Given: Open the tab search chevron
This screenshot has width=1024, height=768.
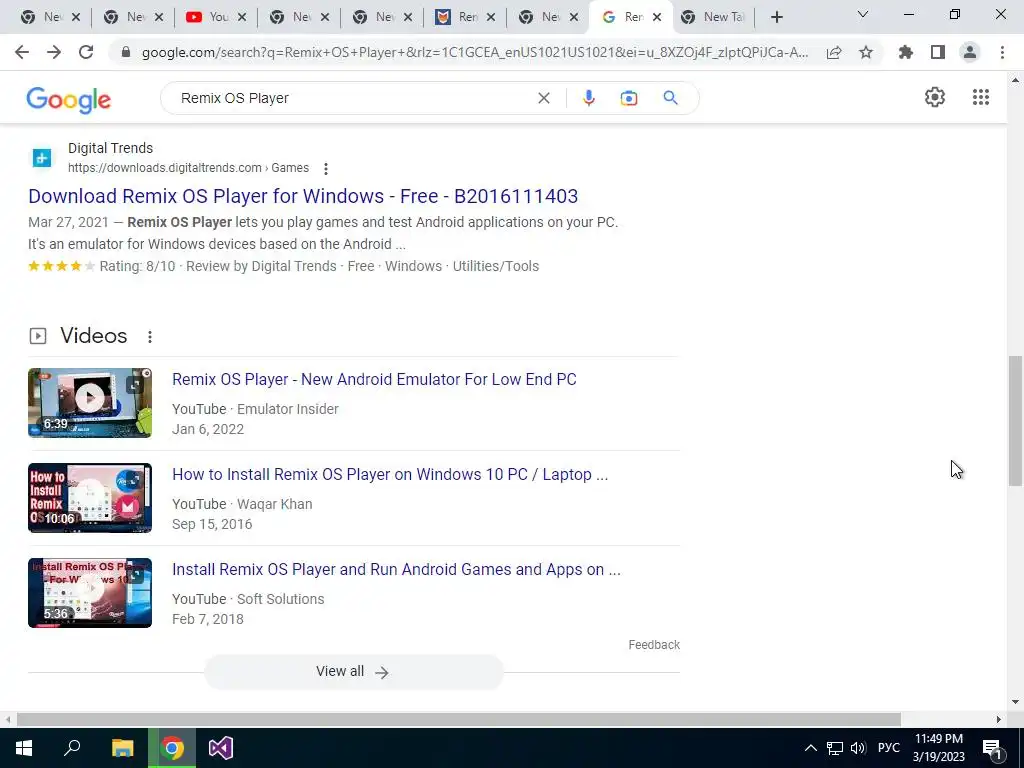Looking at the screenshot, I should pyautogui.click(x=863, y=14).
